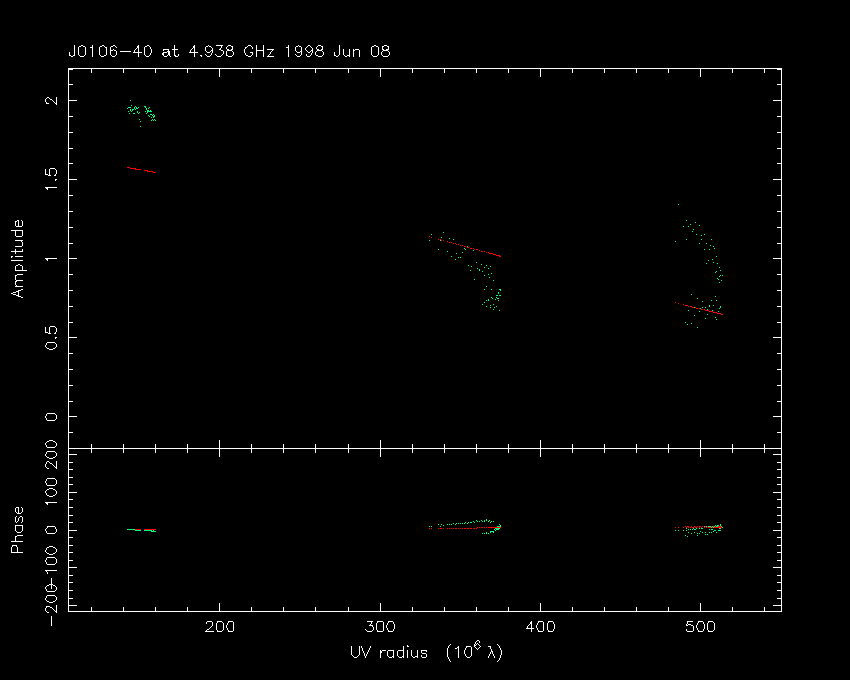Click the red model line near UV radius 500

coord(699,309)
